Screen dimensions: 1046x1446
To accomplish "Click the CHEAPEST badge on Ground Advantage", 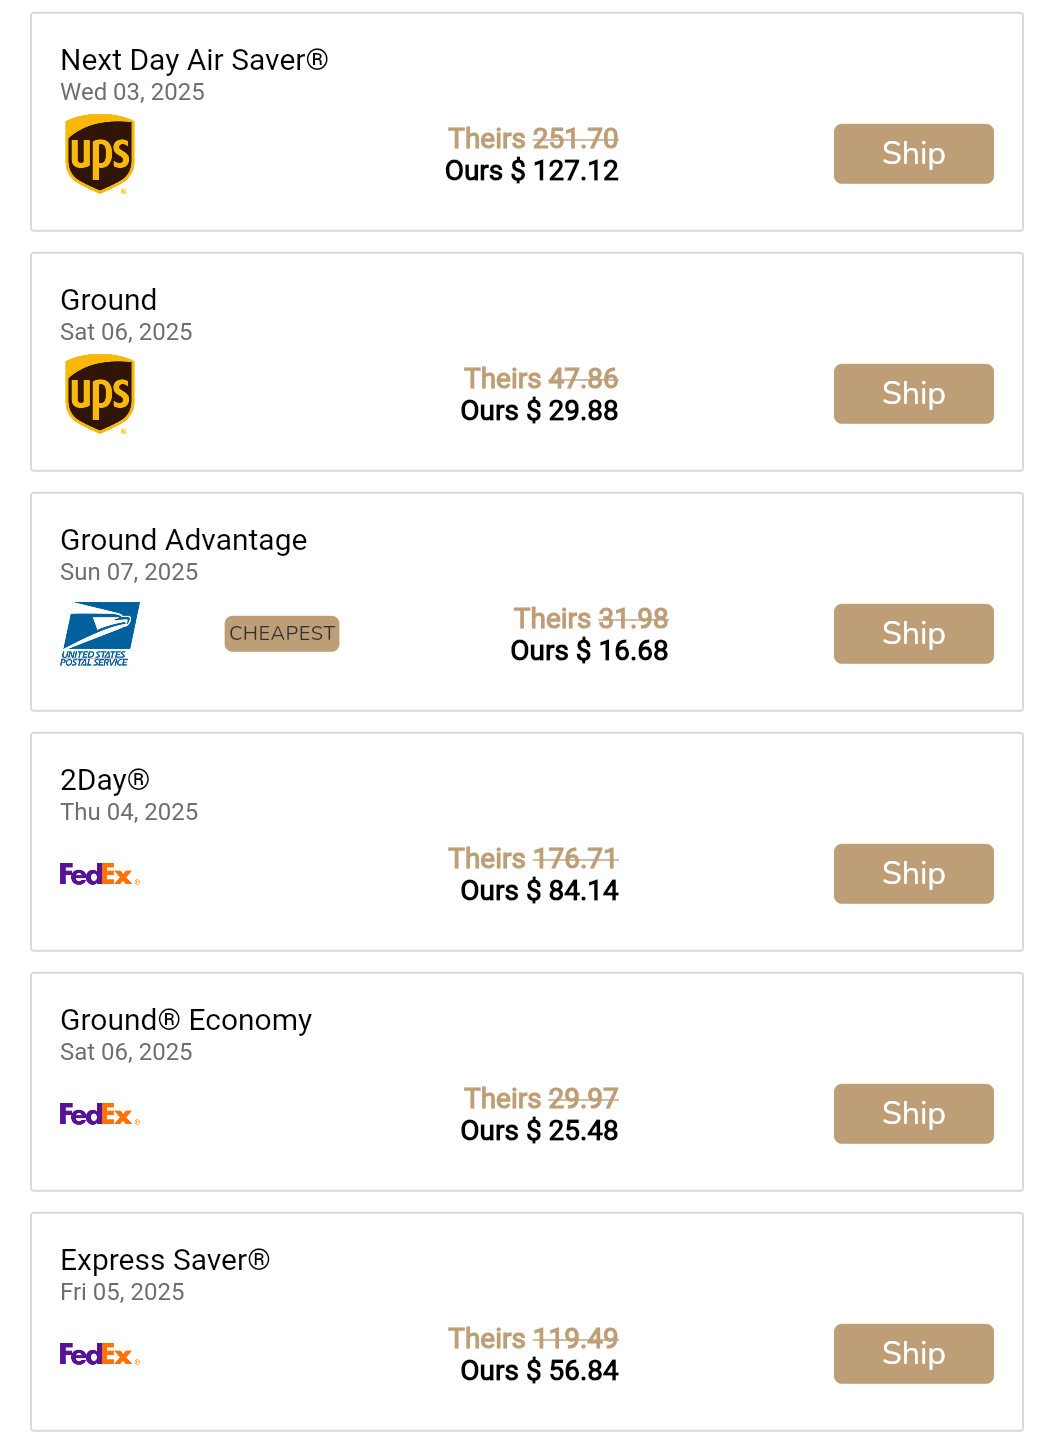I will [x=282, y=634].
